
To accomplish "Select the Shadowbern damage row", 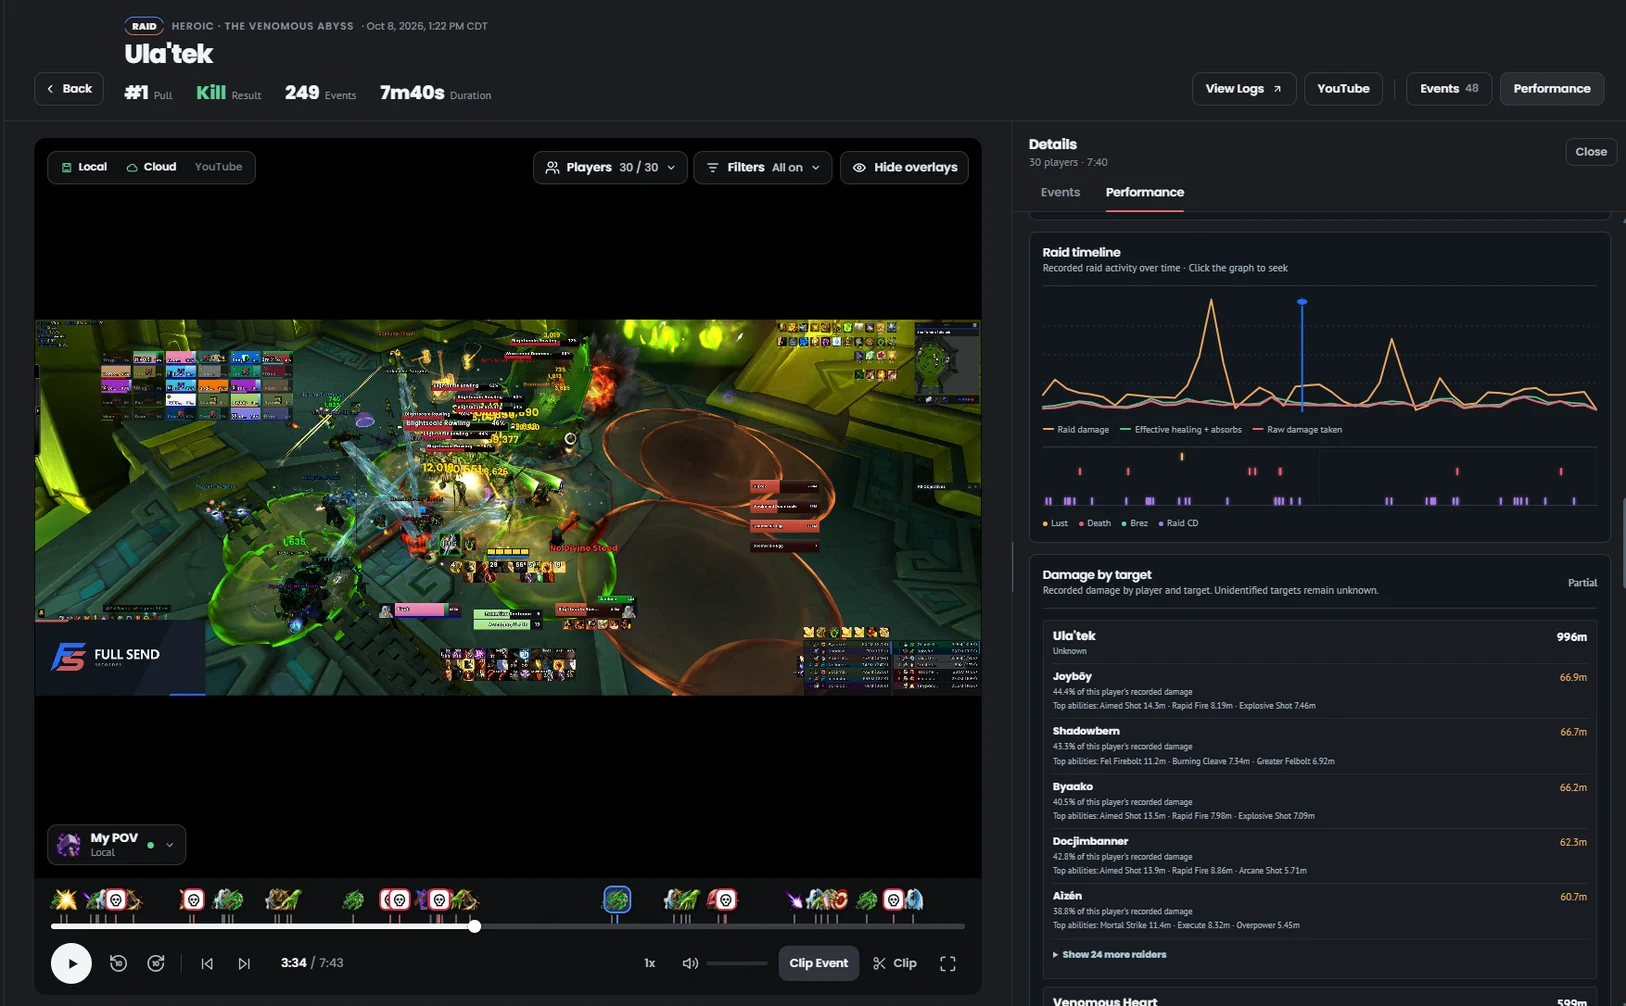I will point(1319,746).
